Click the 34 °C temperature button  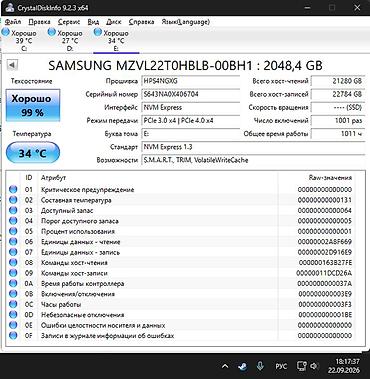click(x=33, y=153)
